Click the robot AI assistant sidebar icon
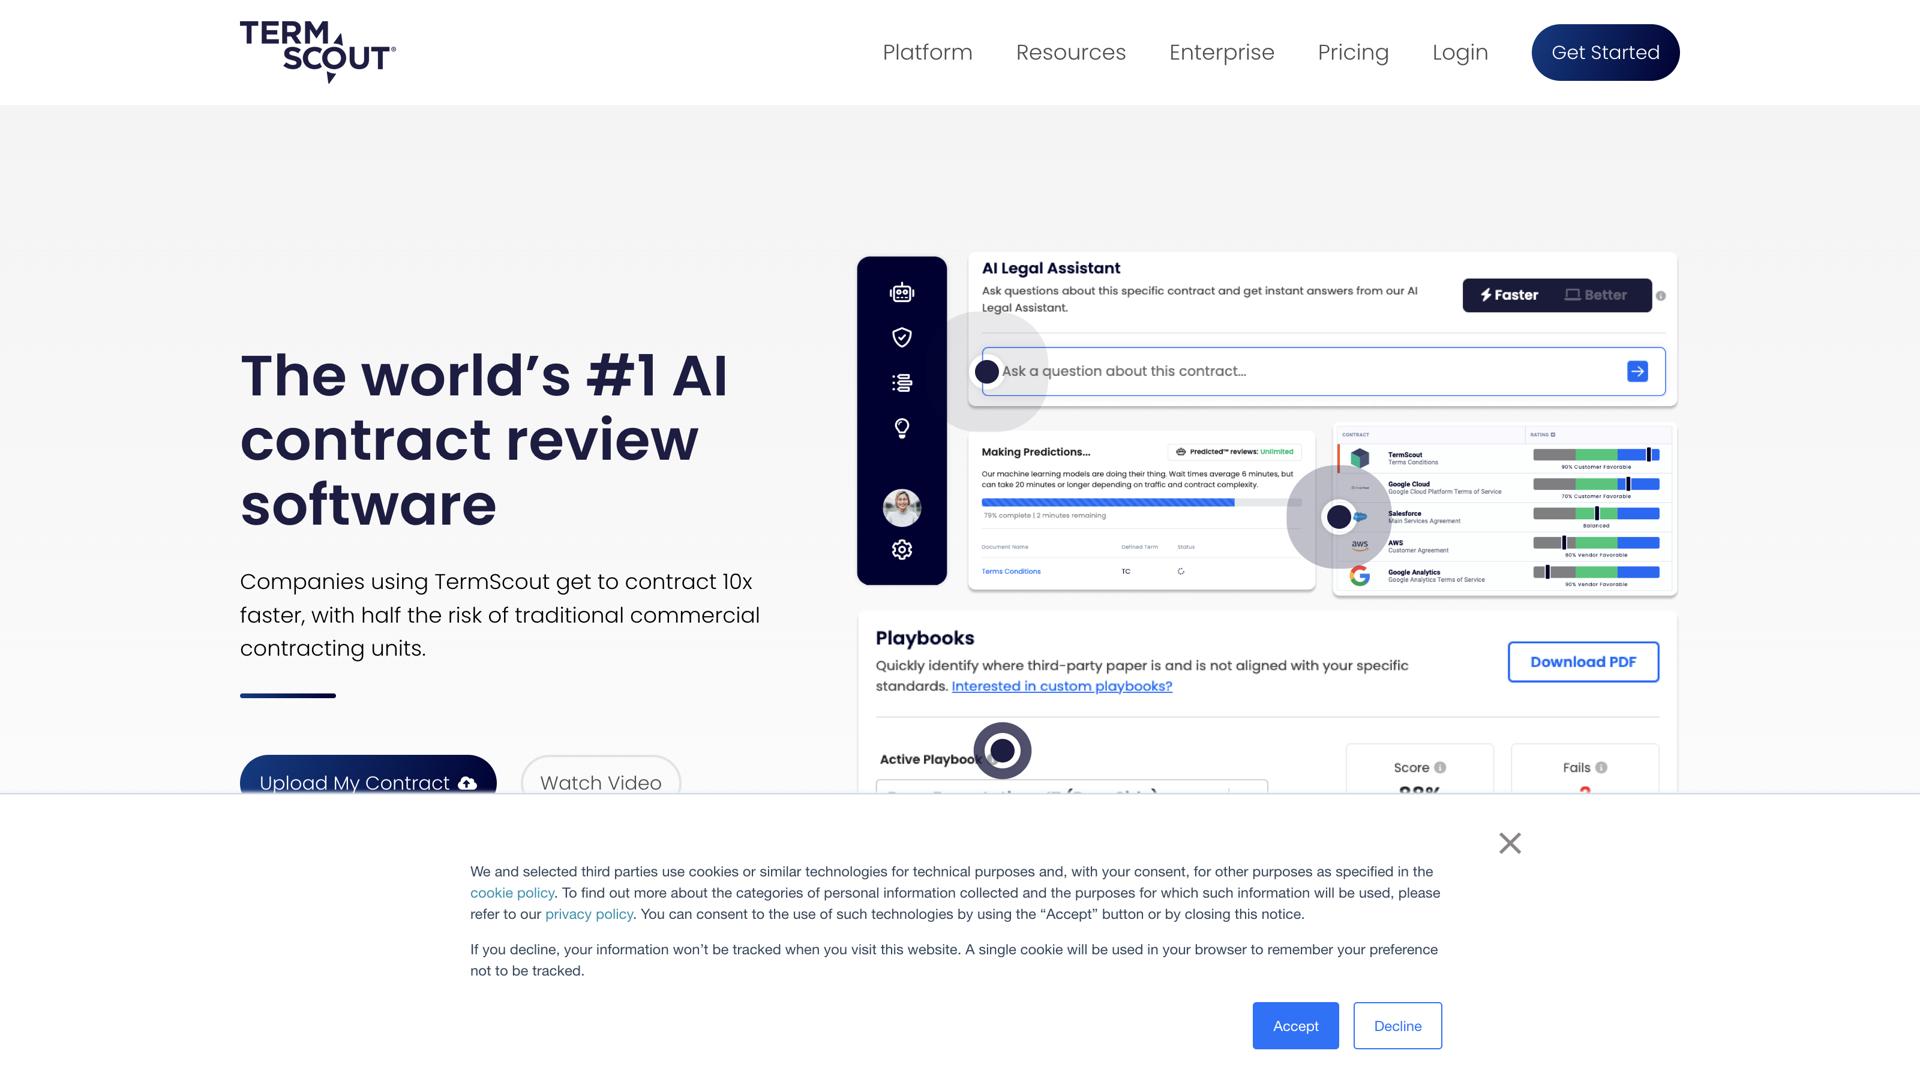The image size is (1920, 1080). (902, 293)
